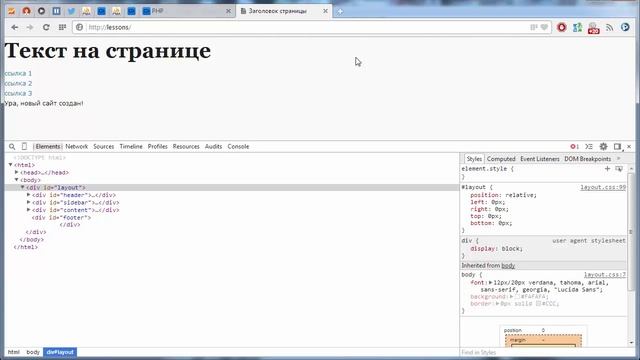Expand the div id="header" node
The image size is (640, 360).
(x=29, y=195)
